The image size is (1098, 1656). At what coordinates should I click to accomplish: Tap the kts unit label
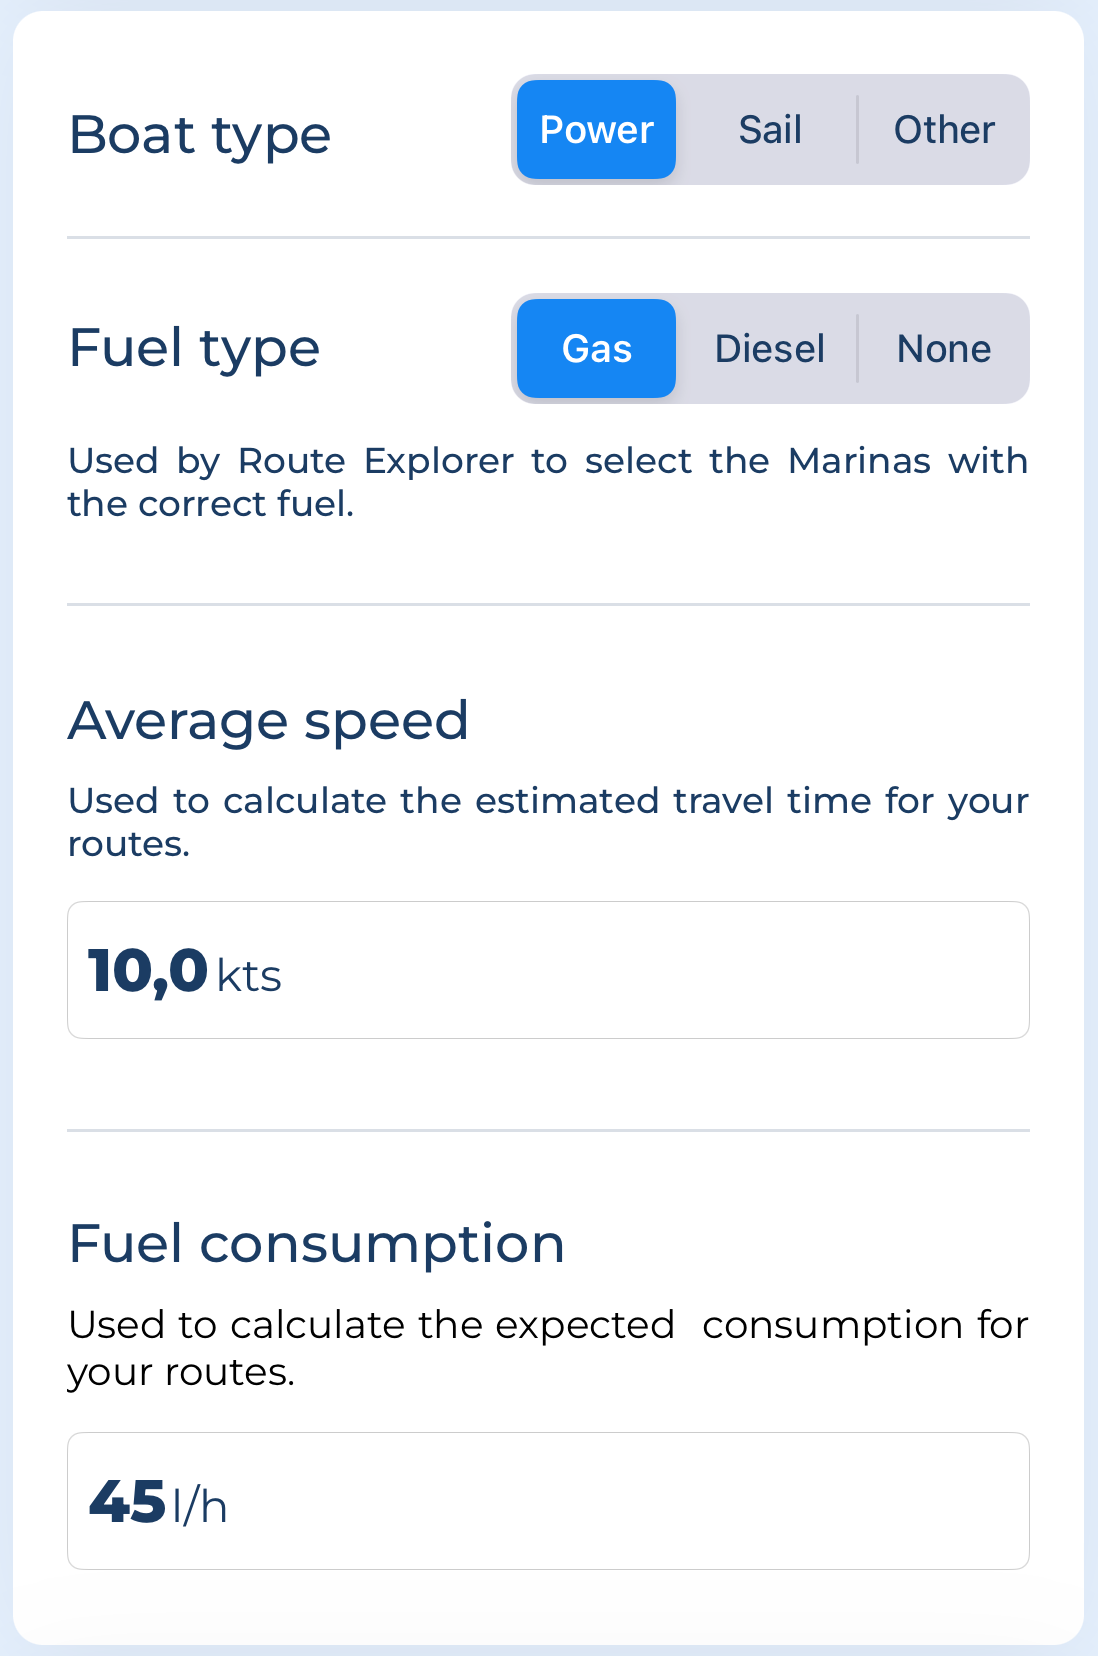[x=249, y=976]
